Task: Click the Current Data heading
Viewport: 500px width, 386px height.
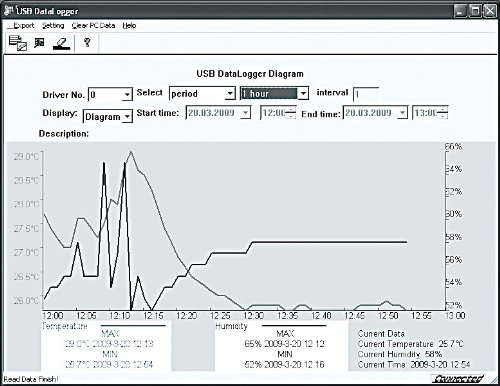Action: point(381,334)
